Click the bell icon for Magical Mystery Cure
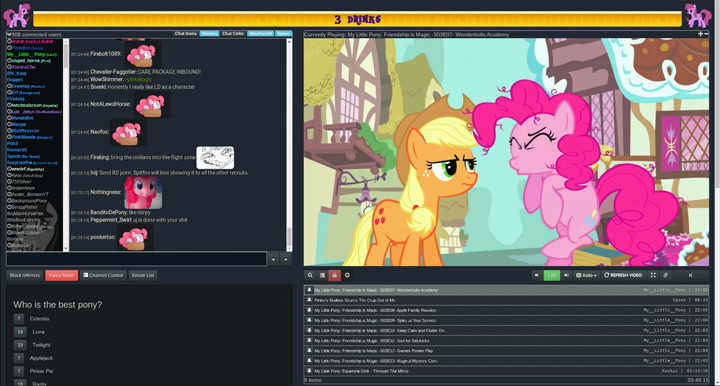The image size is (720, 386). tap(309, 361)
